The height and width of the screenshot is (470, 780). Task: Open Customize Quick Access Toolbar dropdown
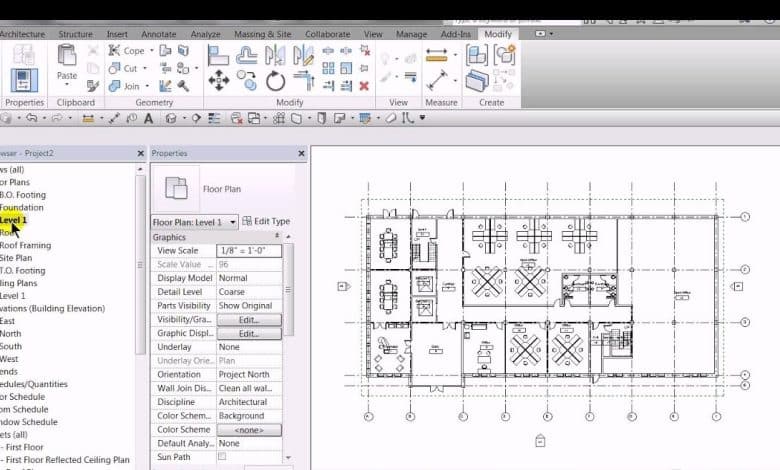pos(422,118)
